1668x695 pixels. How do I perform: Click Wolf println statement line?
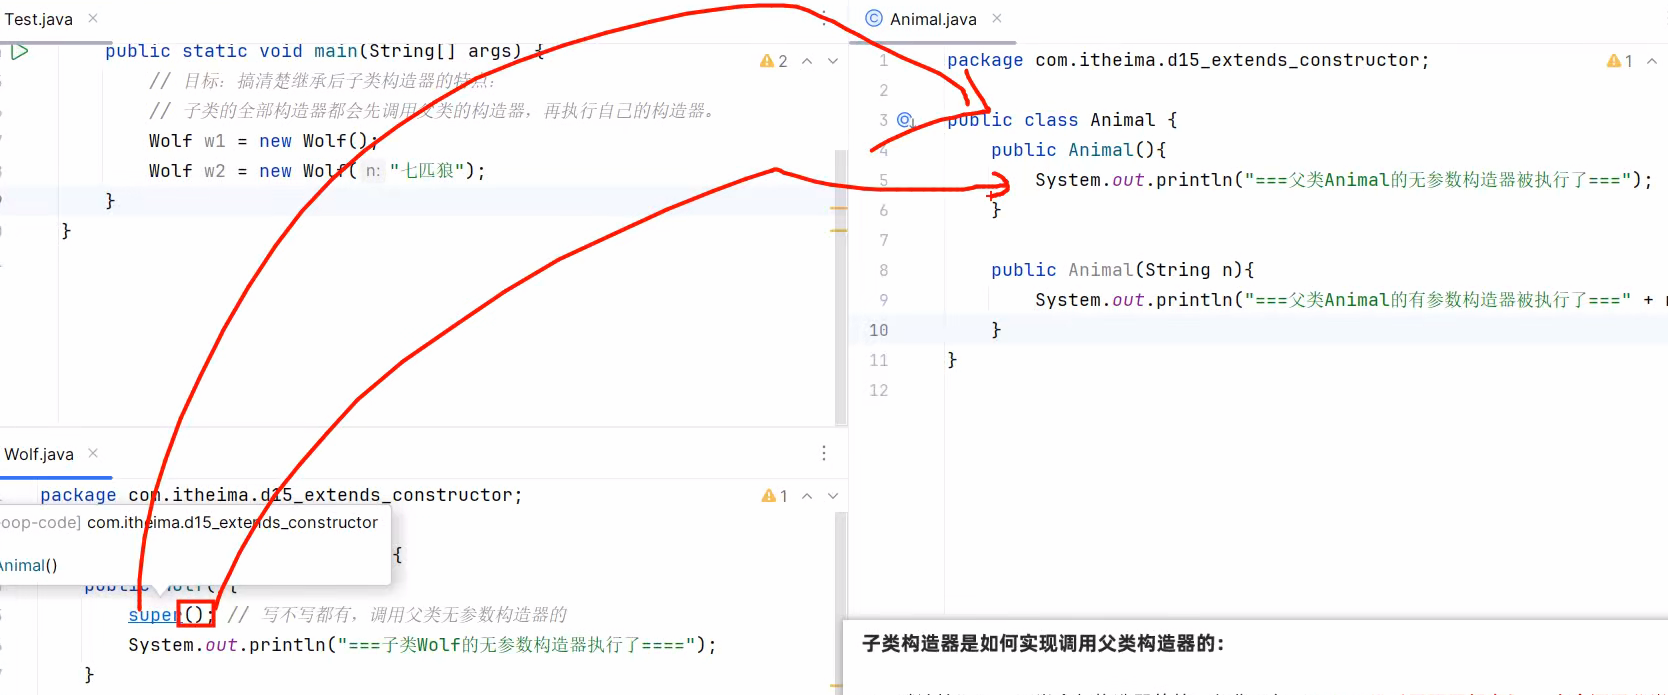422,645
